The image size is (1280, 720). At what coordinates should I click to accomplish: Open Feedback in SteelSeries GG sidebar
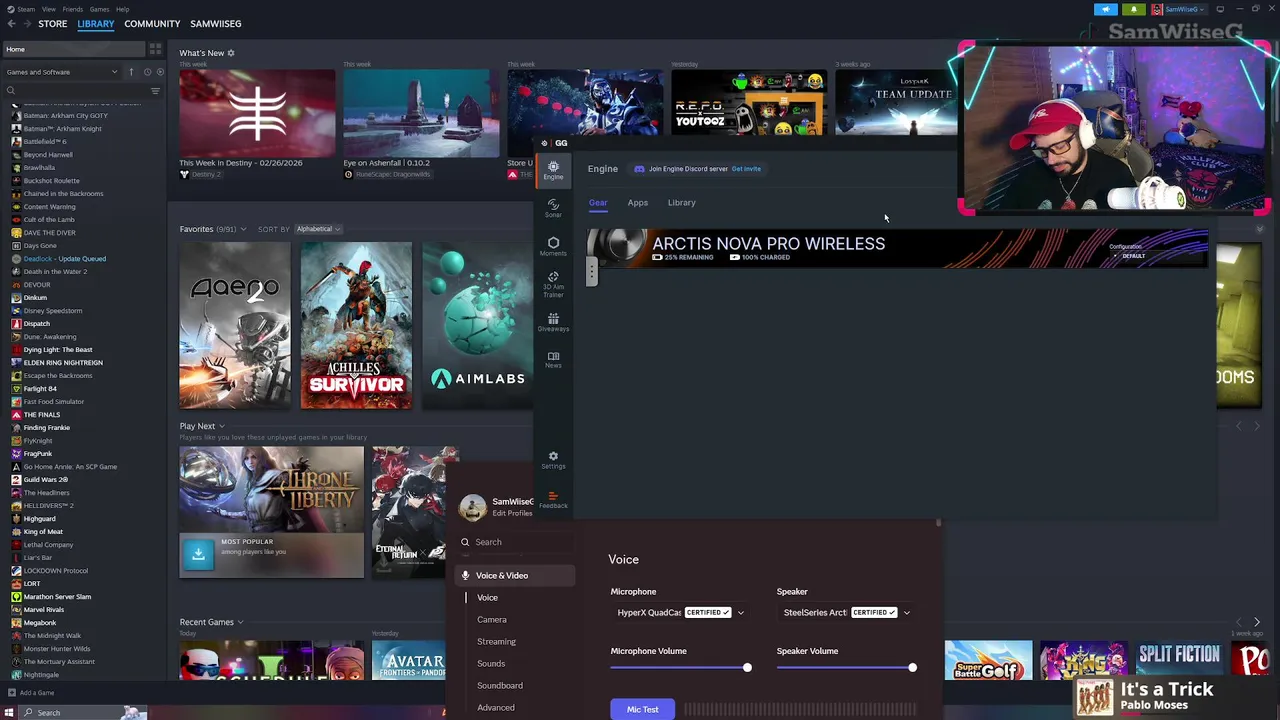pyautogui.click(x=553, y=499)
